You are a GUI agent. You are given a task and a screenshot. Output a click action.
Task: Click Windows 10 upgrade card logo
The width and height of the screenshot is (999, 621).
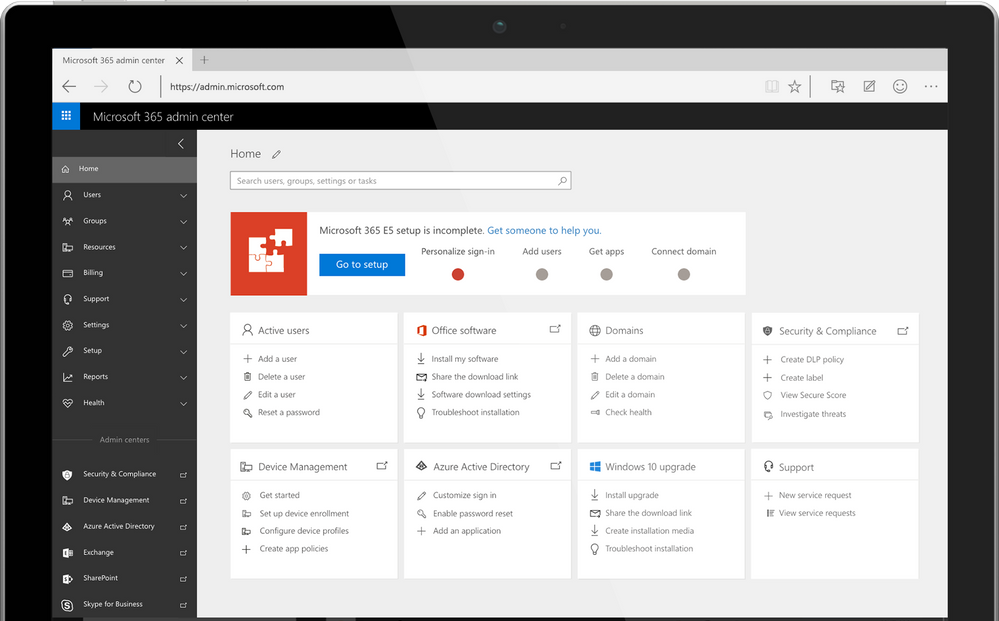[x=595, y=467]
